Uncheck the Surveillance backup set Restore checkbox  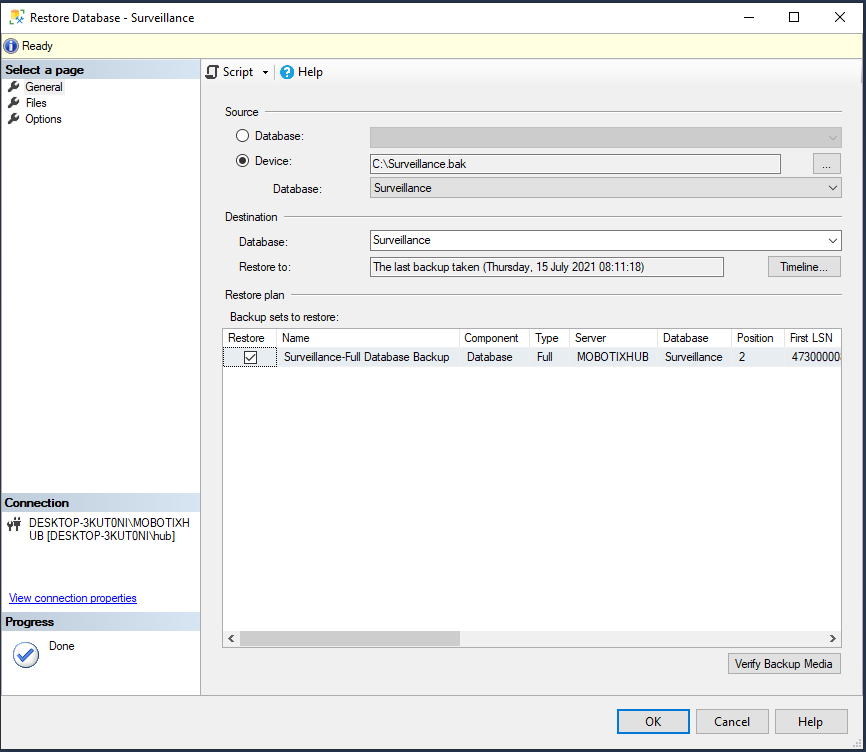(x=250, y=357)
